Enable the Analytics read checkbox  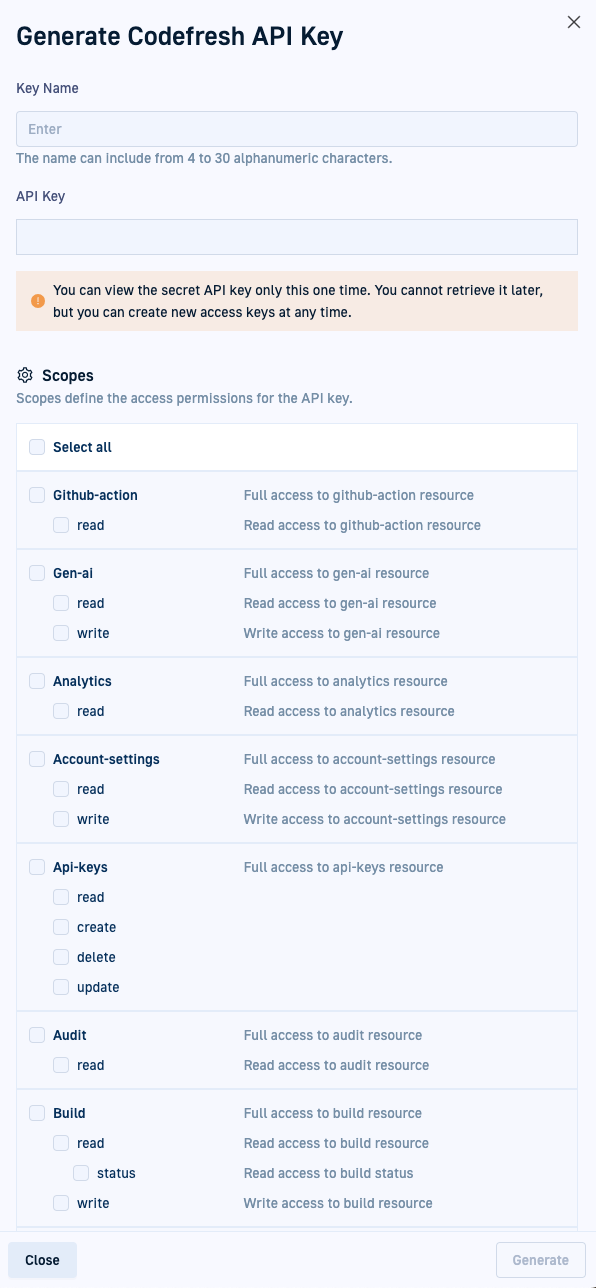61,711
